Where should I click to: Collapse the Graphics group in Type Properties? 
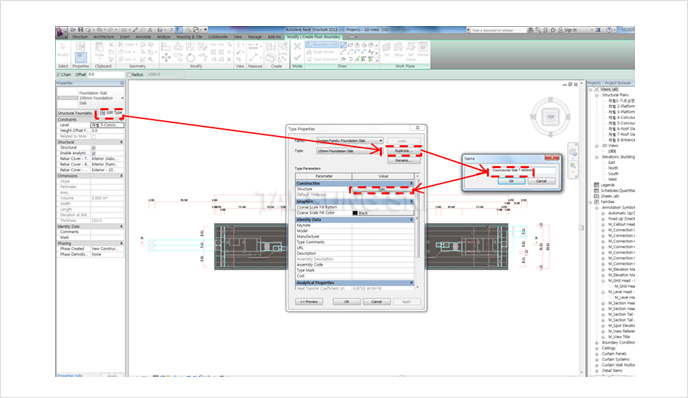411,201
